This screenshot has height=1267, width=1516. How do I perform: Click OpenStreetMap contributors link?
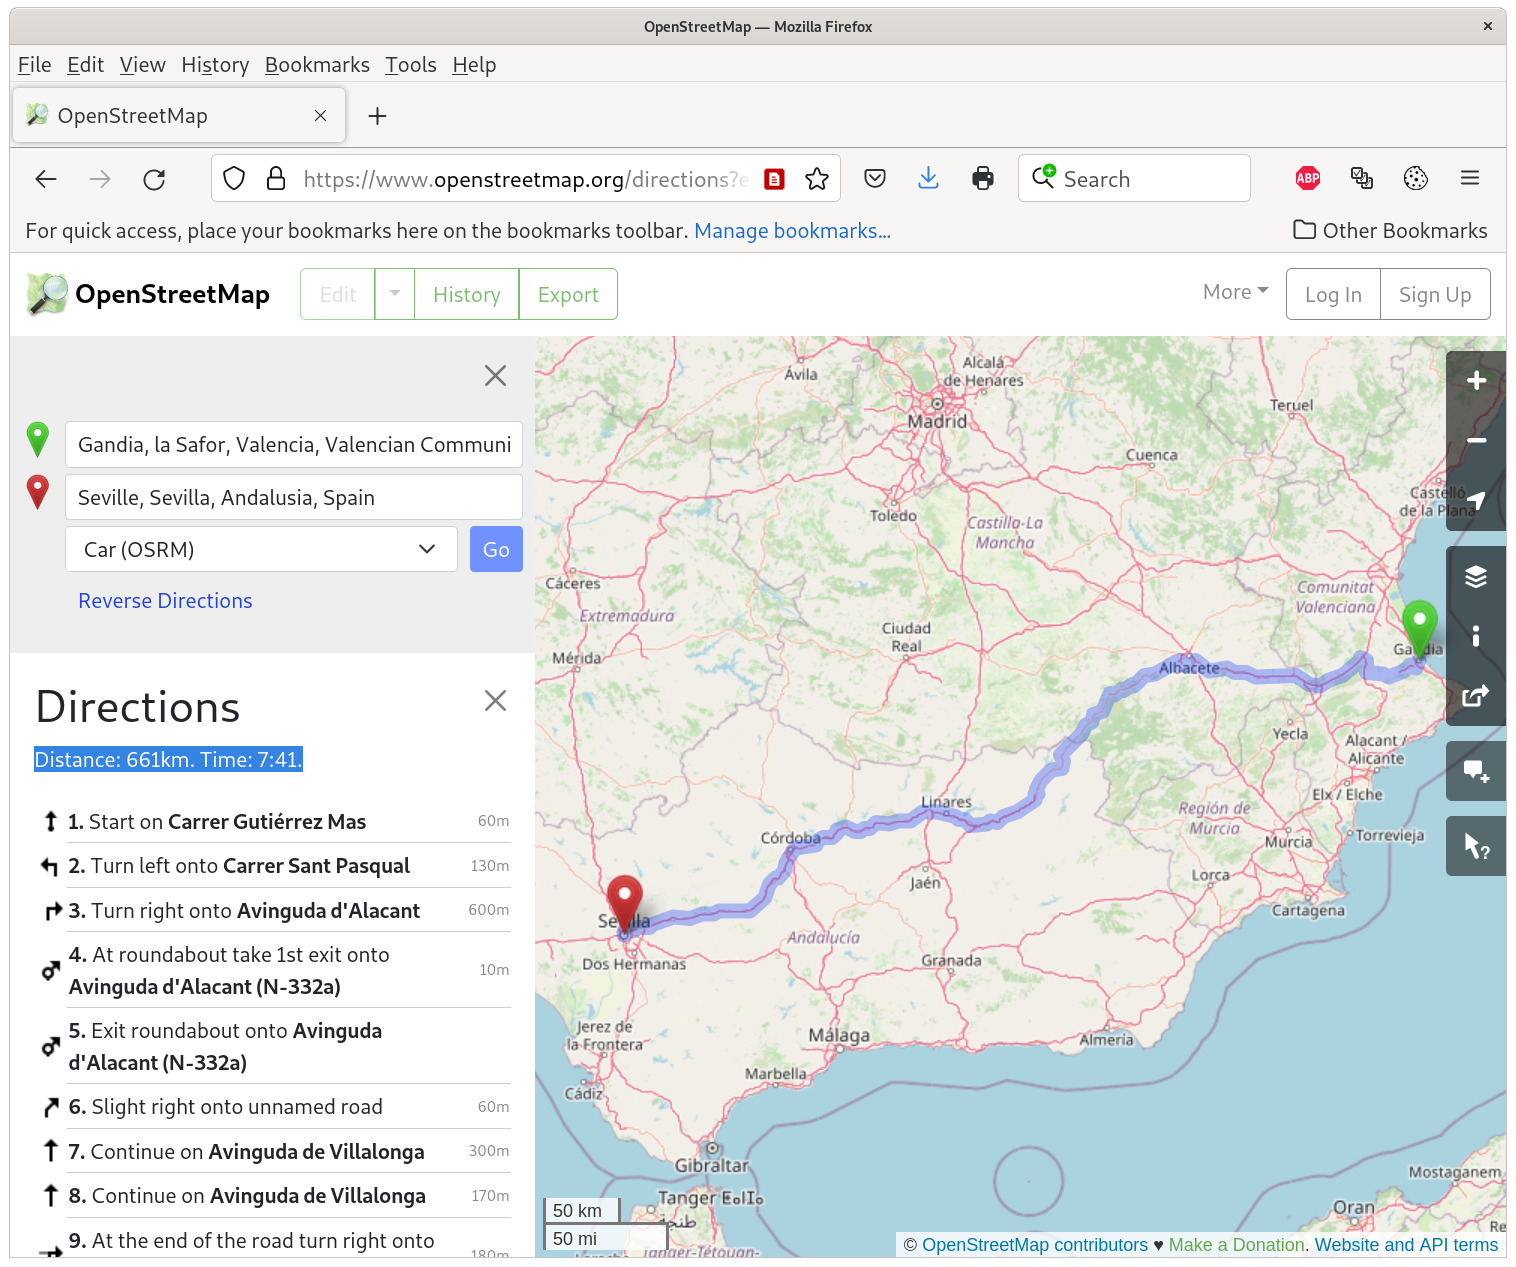tap(1035, 1245)
